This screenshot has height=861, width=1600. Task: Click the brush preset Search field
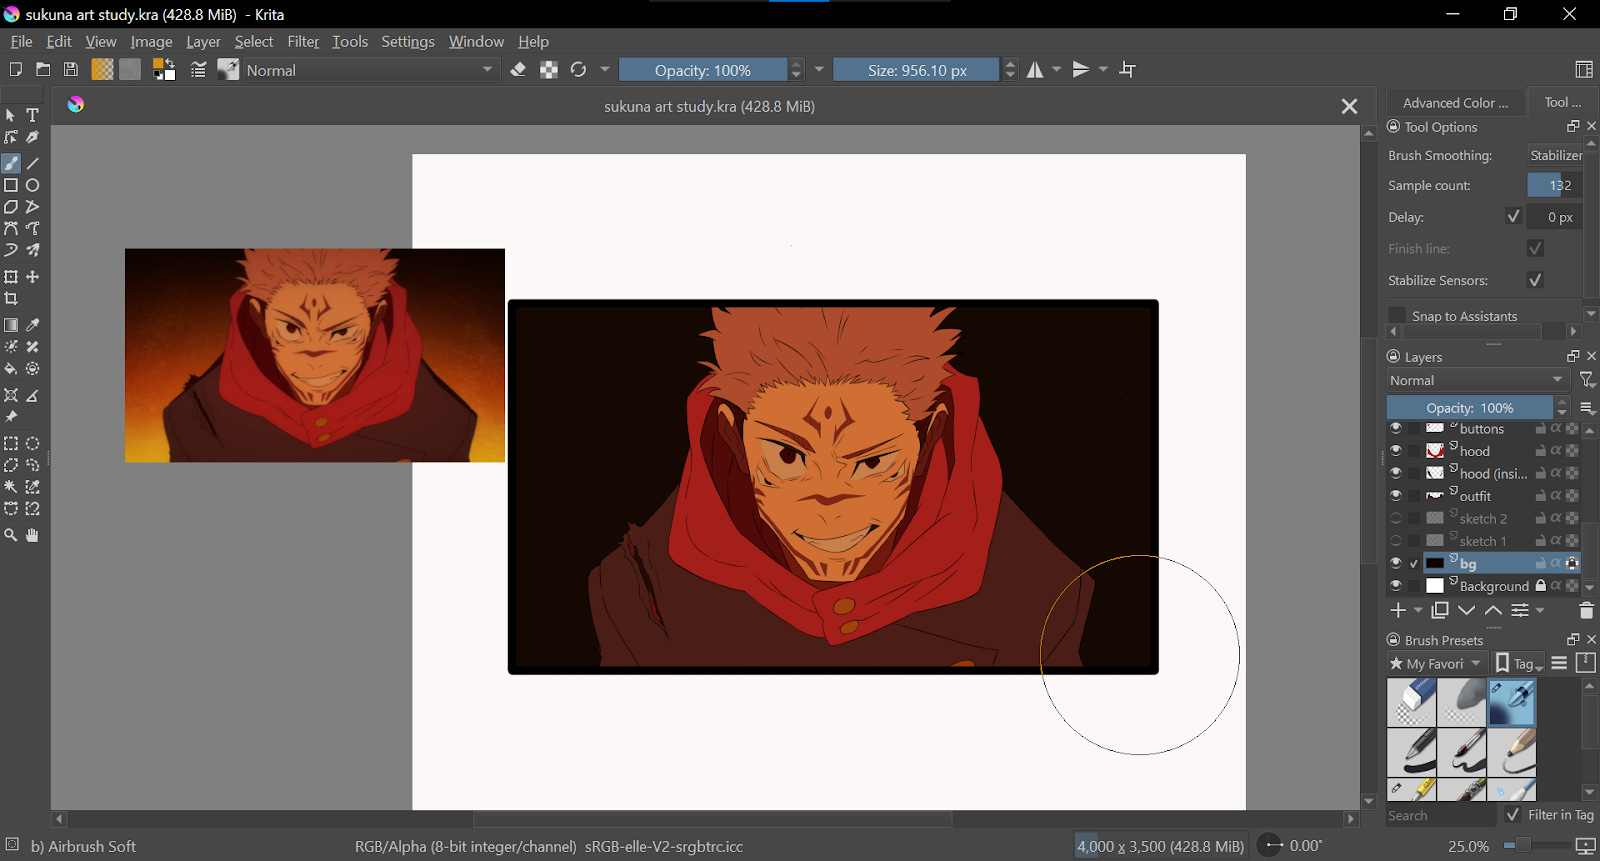1440,816
